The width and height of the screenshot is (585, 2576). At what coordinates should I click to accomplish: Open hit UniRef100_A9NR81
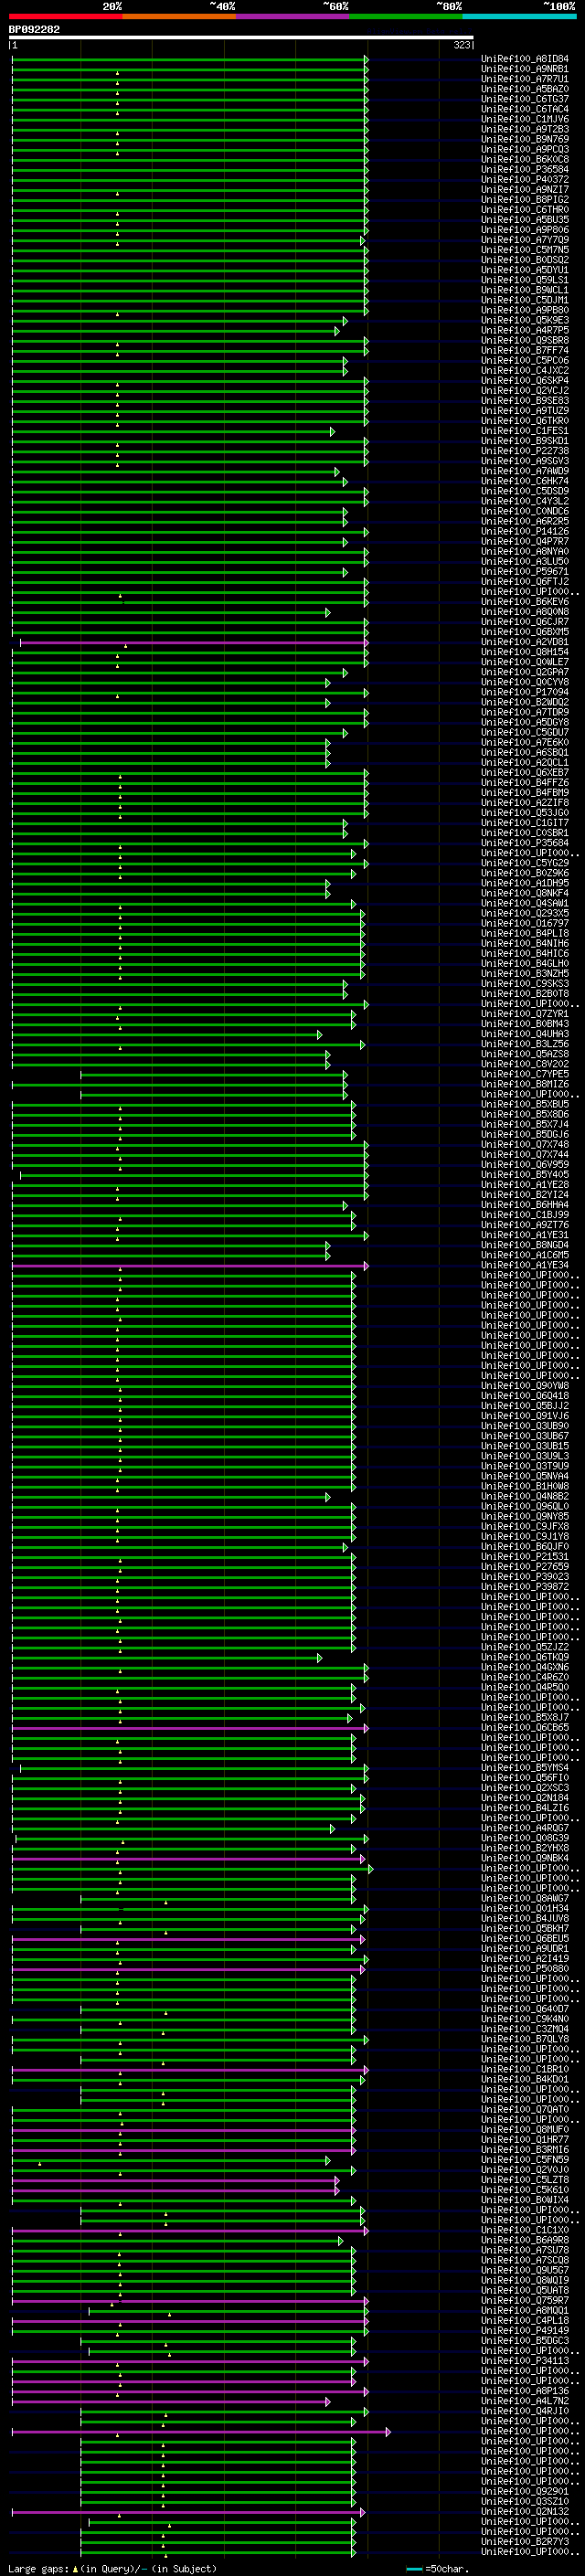[x=525, y=70]
